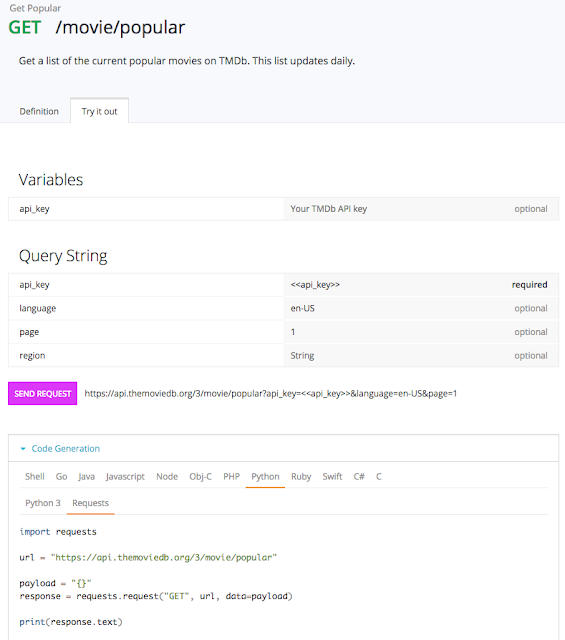Switch to the Javascript code tab

pyautogui.click(x=125, y=476)
